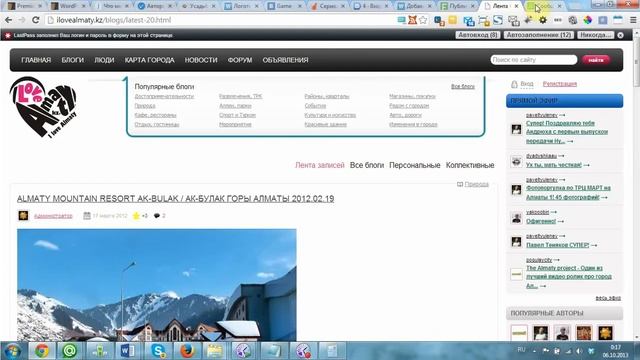Open the ЛЮДИ menu item

point(104,60)
